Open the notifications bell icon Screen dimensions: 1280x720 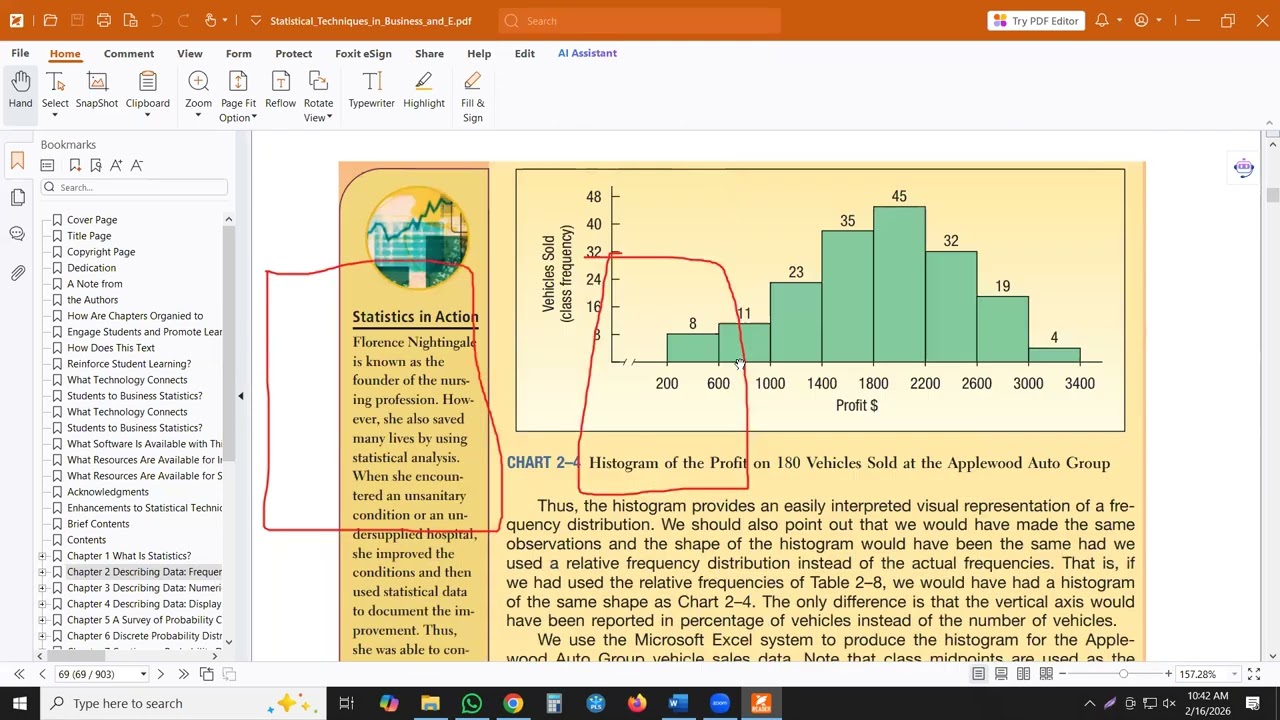[x=1101, y=20]
